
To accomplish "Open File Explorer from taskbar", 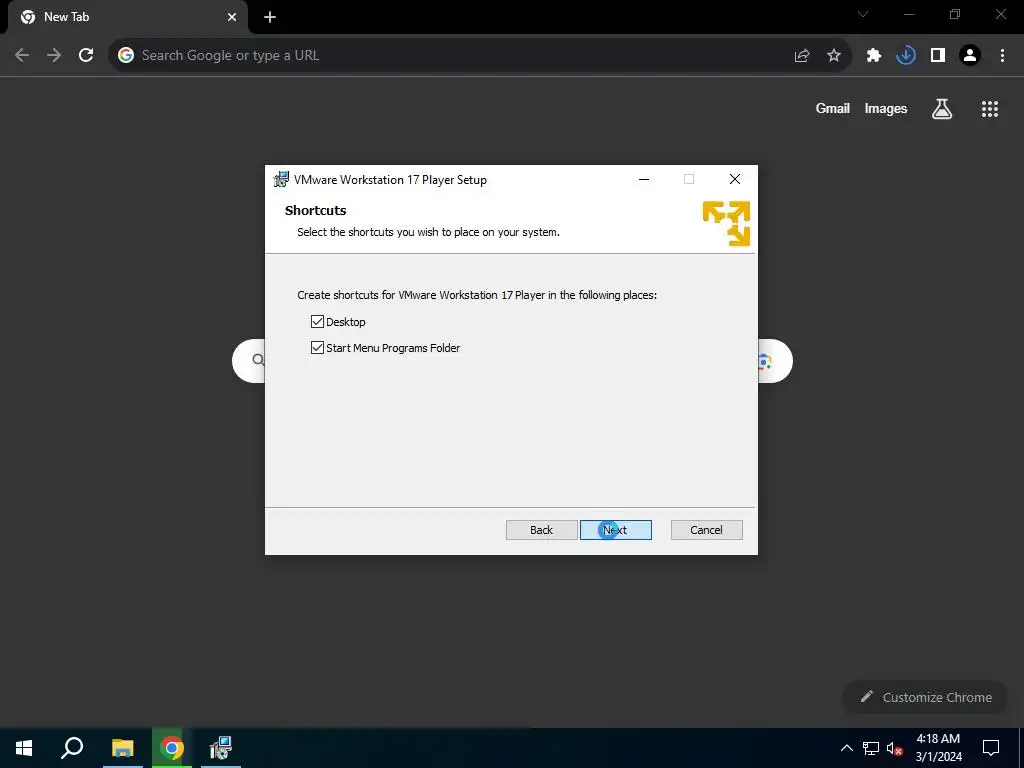I will pos(122,748).
